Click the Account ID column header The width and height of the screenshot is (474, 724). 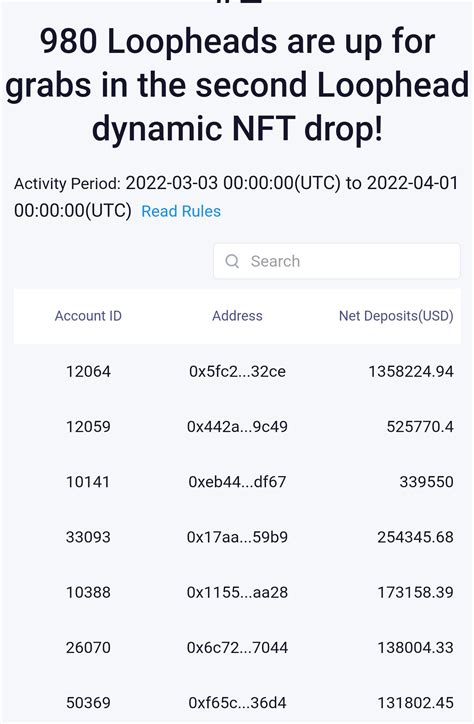[88, 316]
